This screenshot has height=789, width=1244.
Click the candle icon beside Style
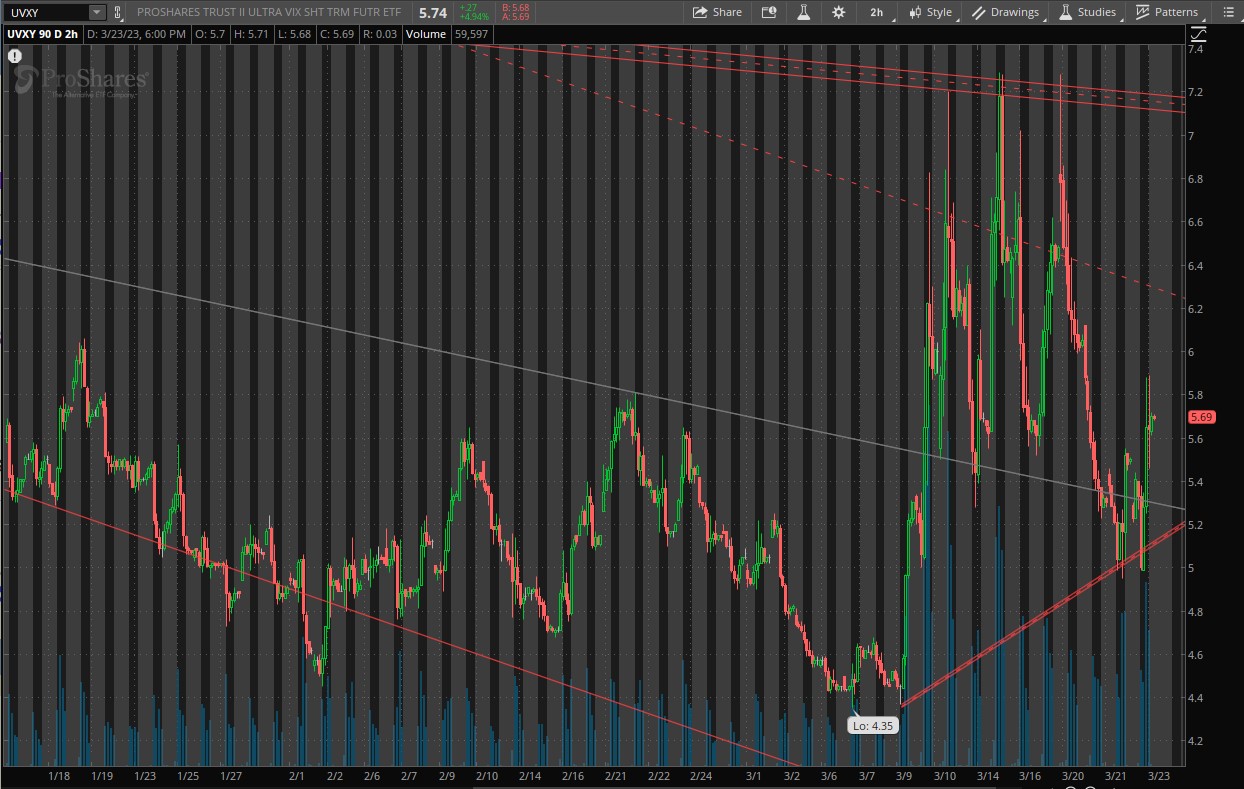click(x=915, y=12)
